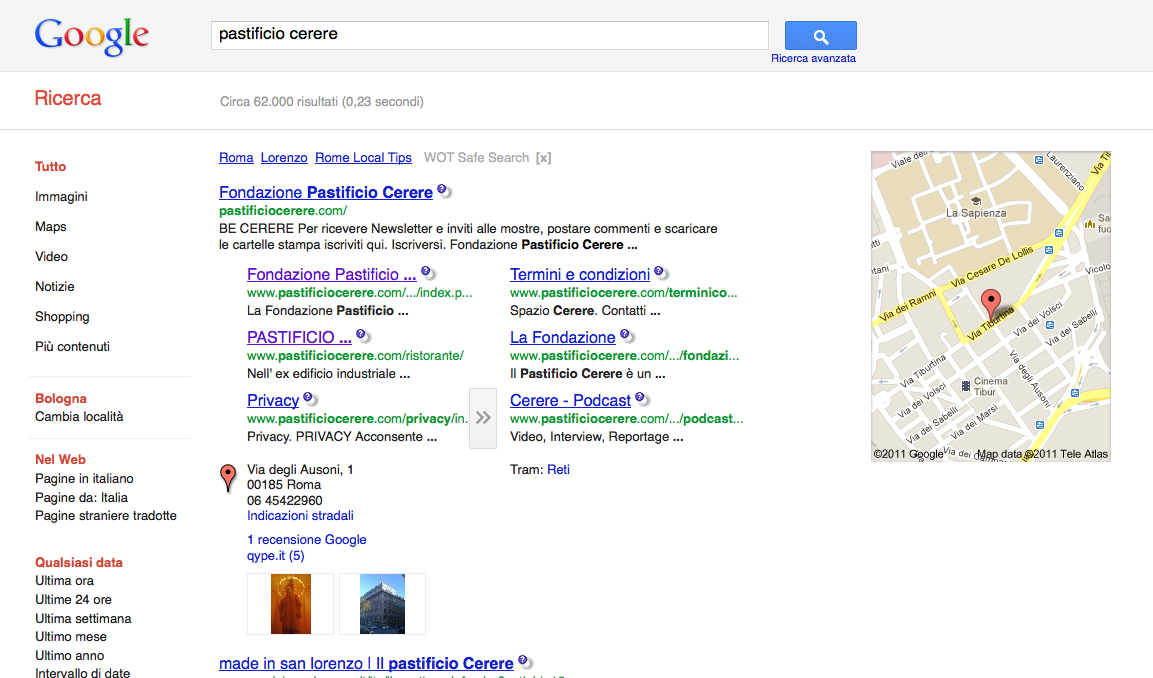The height and width of the screenshot is (678, 1153).
Task: Click the search box with pastificio cerere
Action: point(490,35)
